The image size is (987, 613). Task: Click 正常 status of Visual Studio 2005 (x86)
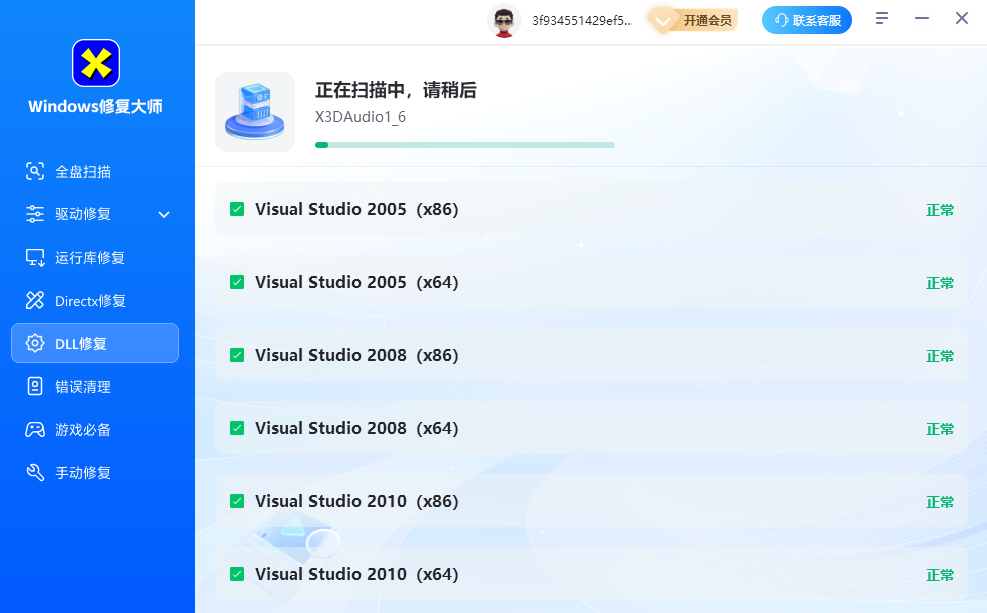pyautogui.click(x=940, y=210)
